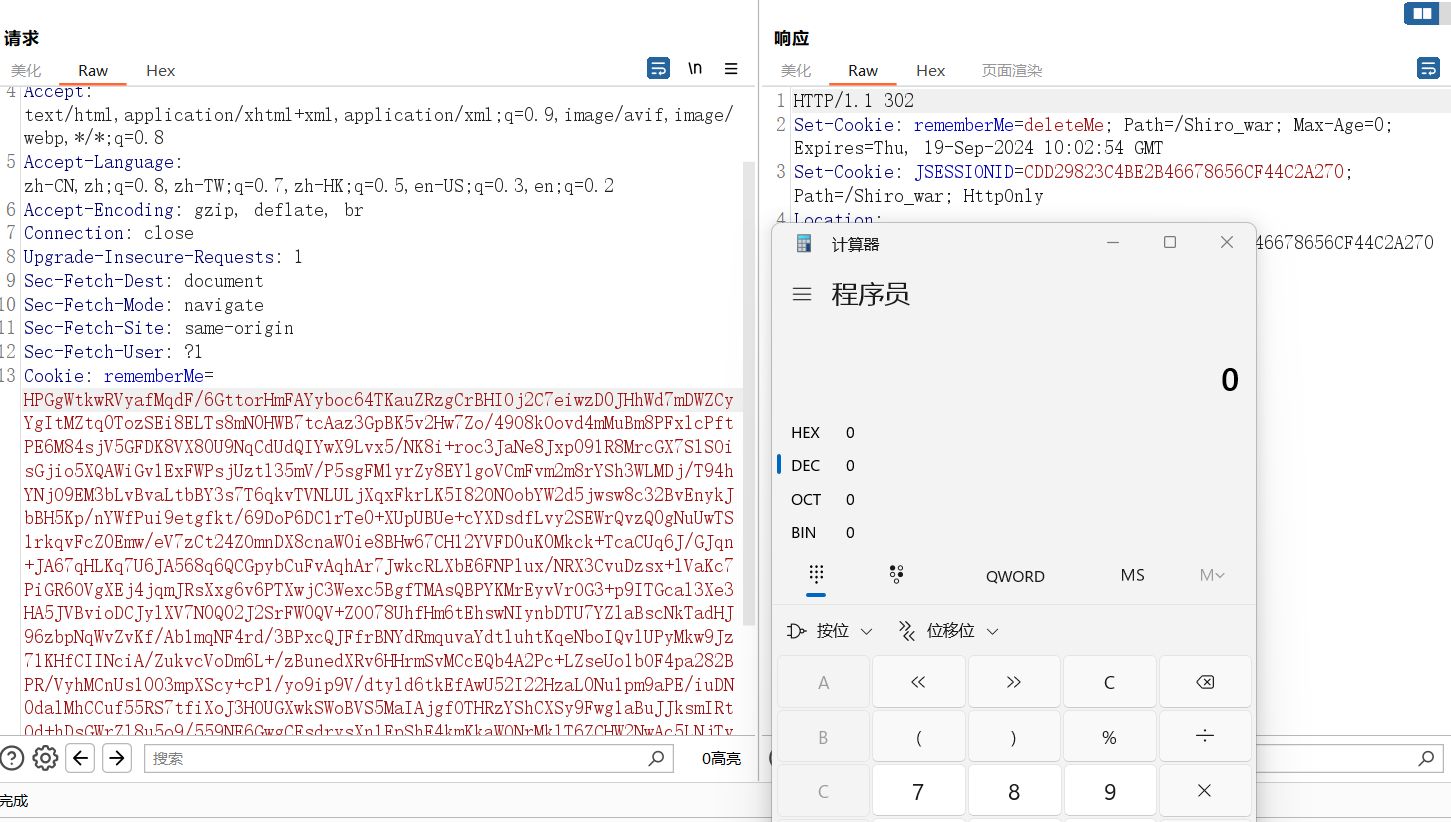Switch to full keypad view in Calculator

[x=816, y=574]
